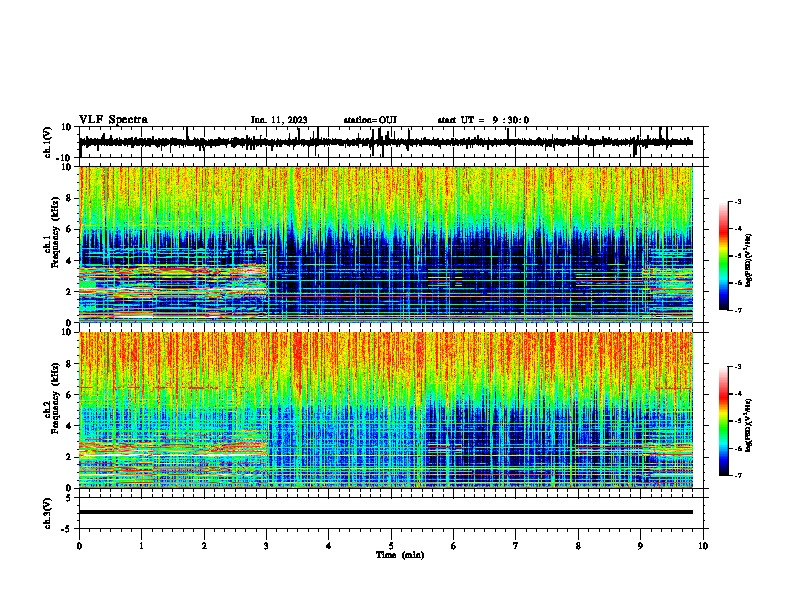The image size is (792, 612).
Task: Click the ch.2 spectrogram color bar
Action: pyautogui.click(x=724, y=421)
